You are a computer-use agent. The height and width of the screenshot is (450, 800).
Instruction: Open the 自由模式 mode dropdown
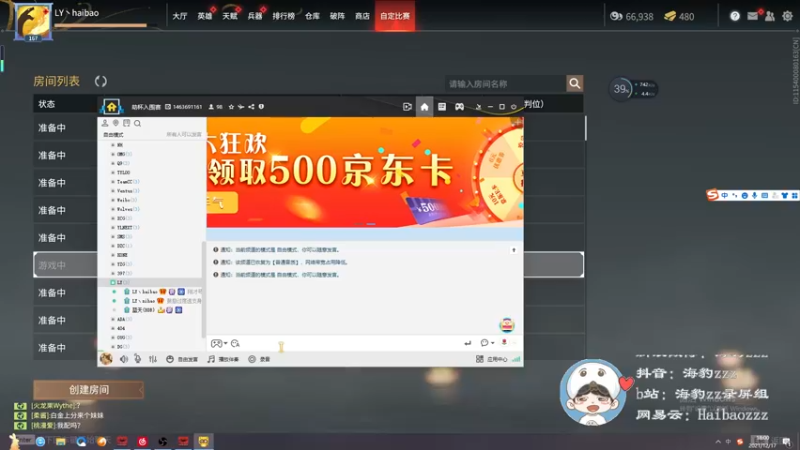[x=113, y=135]
